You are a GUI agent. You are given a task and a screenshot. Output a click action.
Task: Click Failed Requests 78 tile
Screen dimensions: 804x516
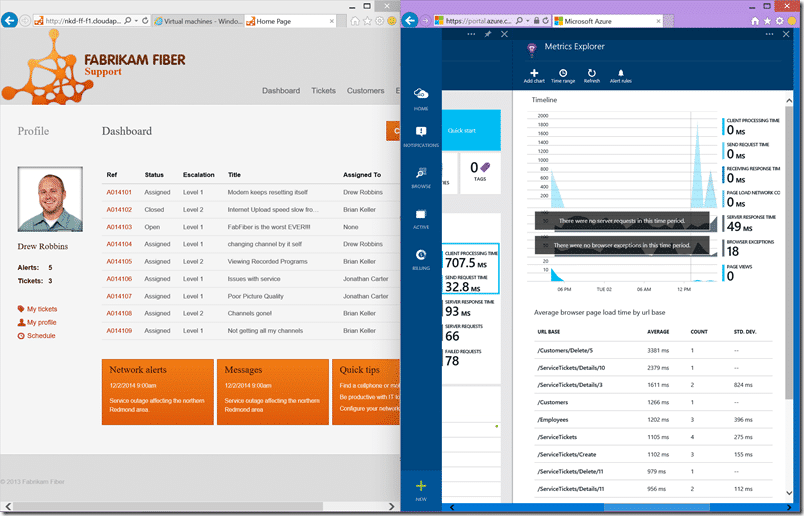pyautogui.click(x=463, y=358)
